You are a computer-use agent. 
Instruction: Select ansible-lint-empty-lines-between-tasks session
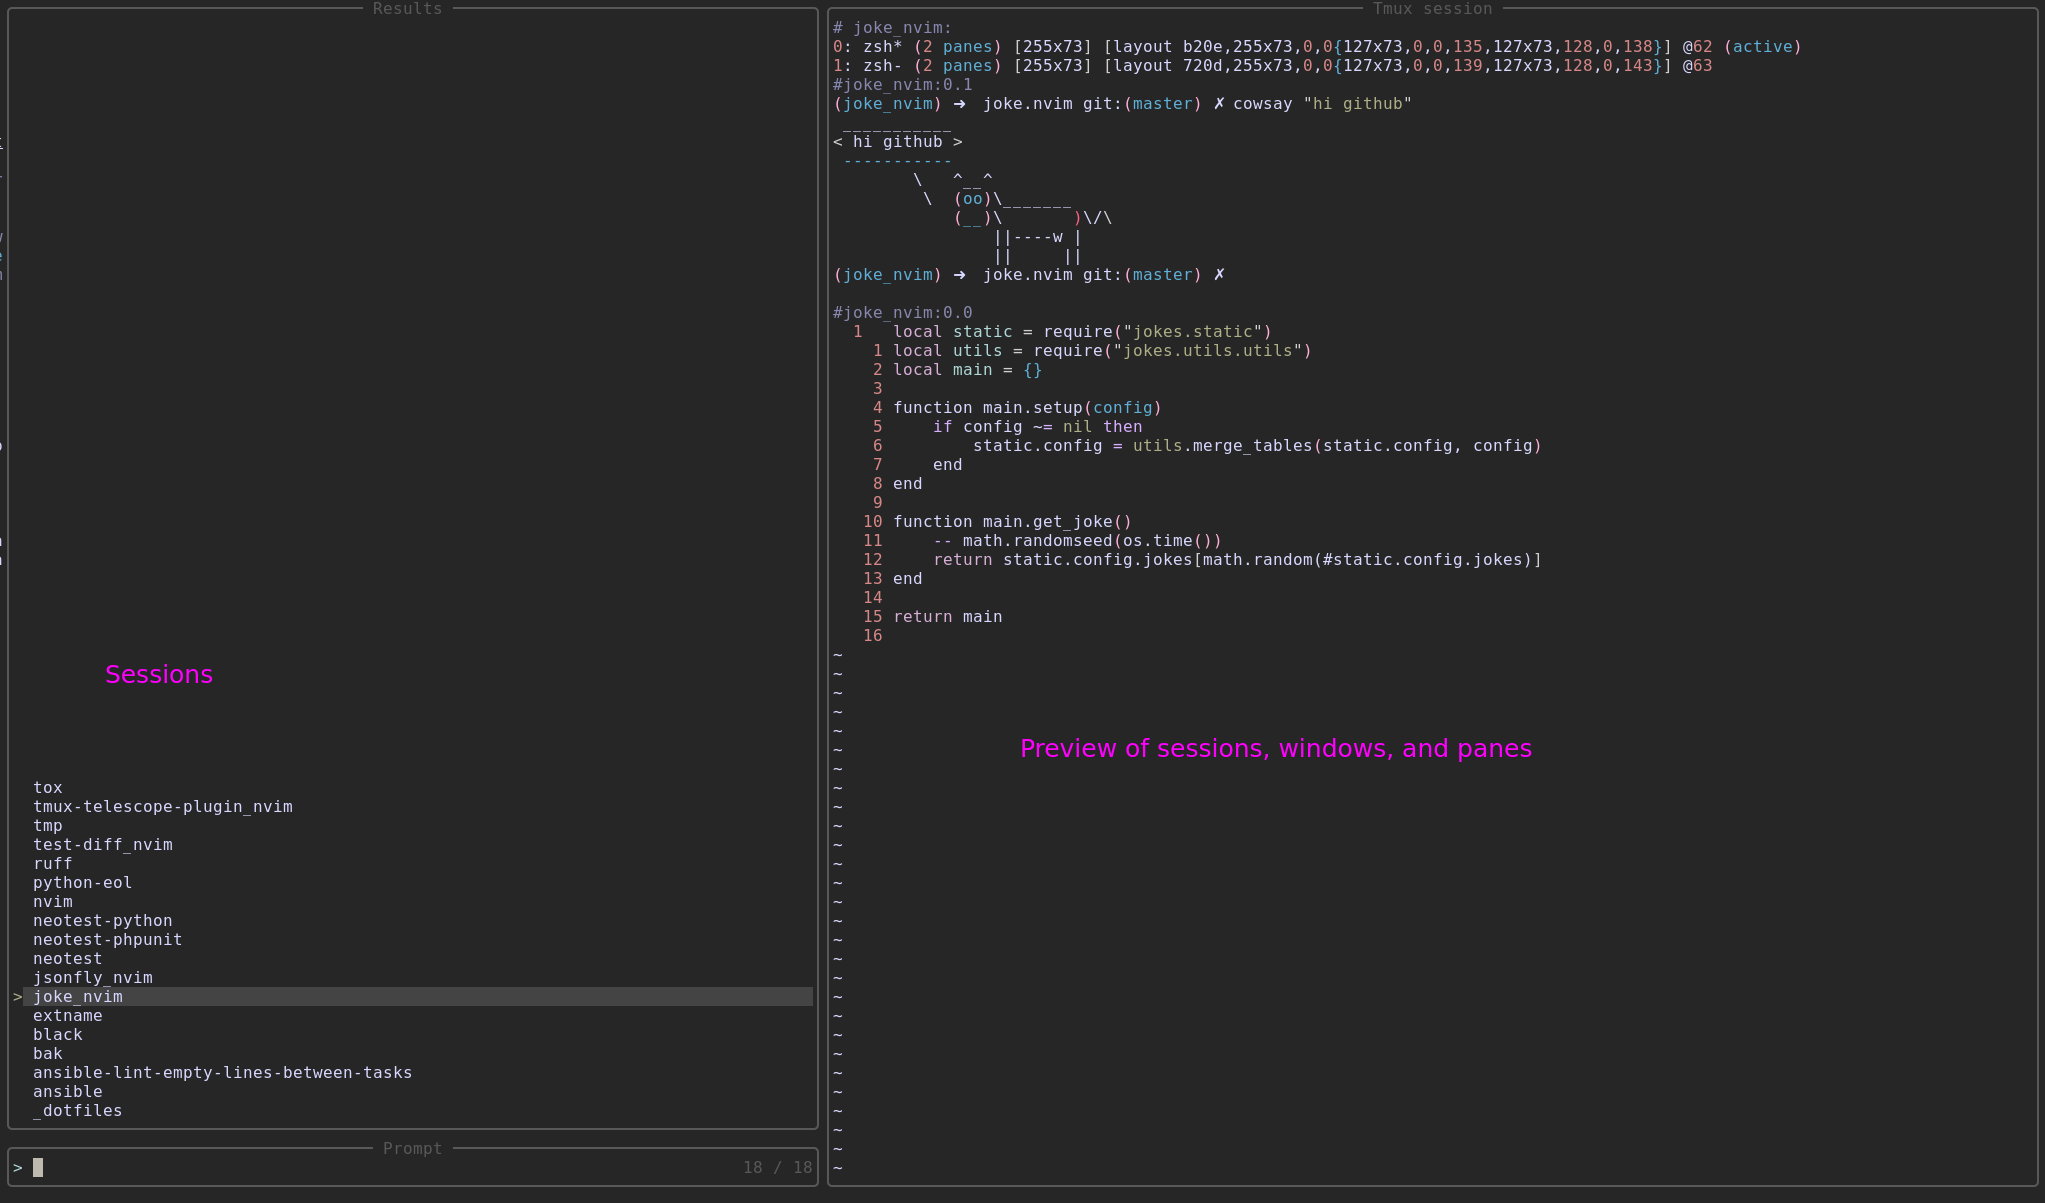coord(222,1073)
